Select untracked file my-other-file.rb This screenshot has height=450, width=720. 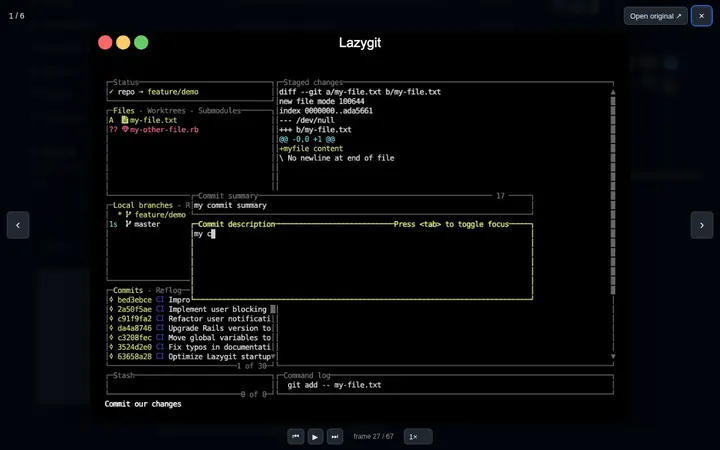pyautogui.click(x=164, y=129)
